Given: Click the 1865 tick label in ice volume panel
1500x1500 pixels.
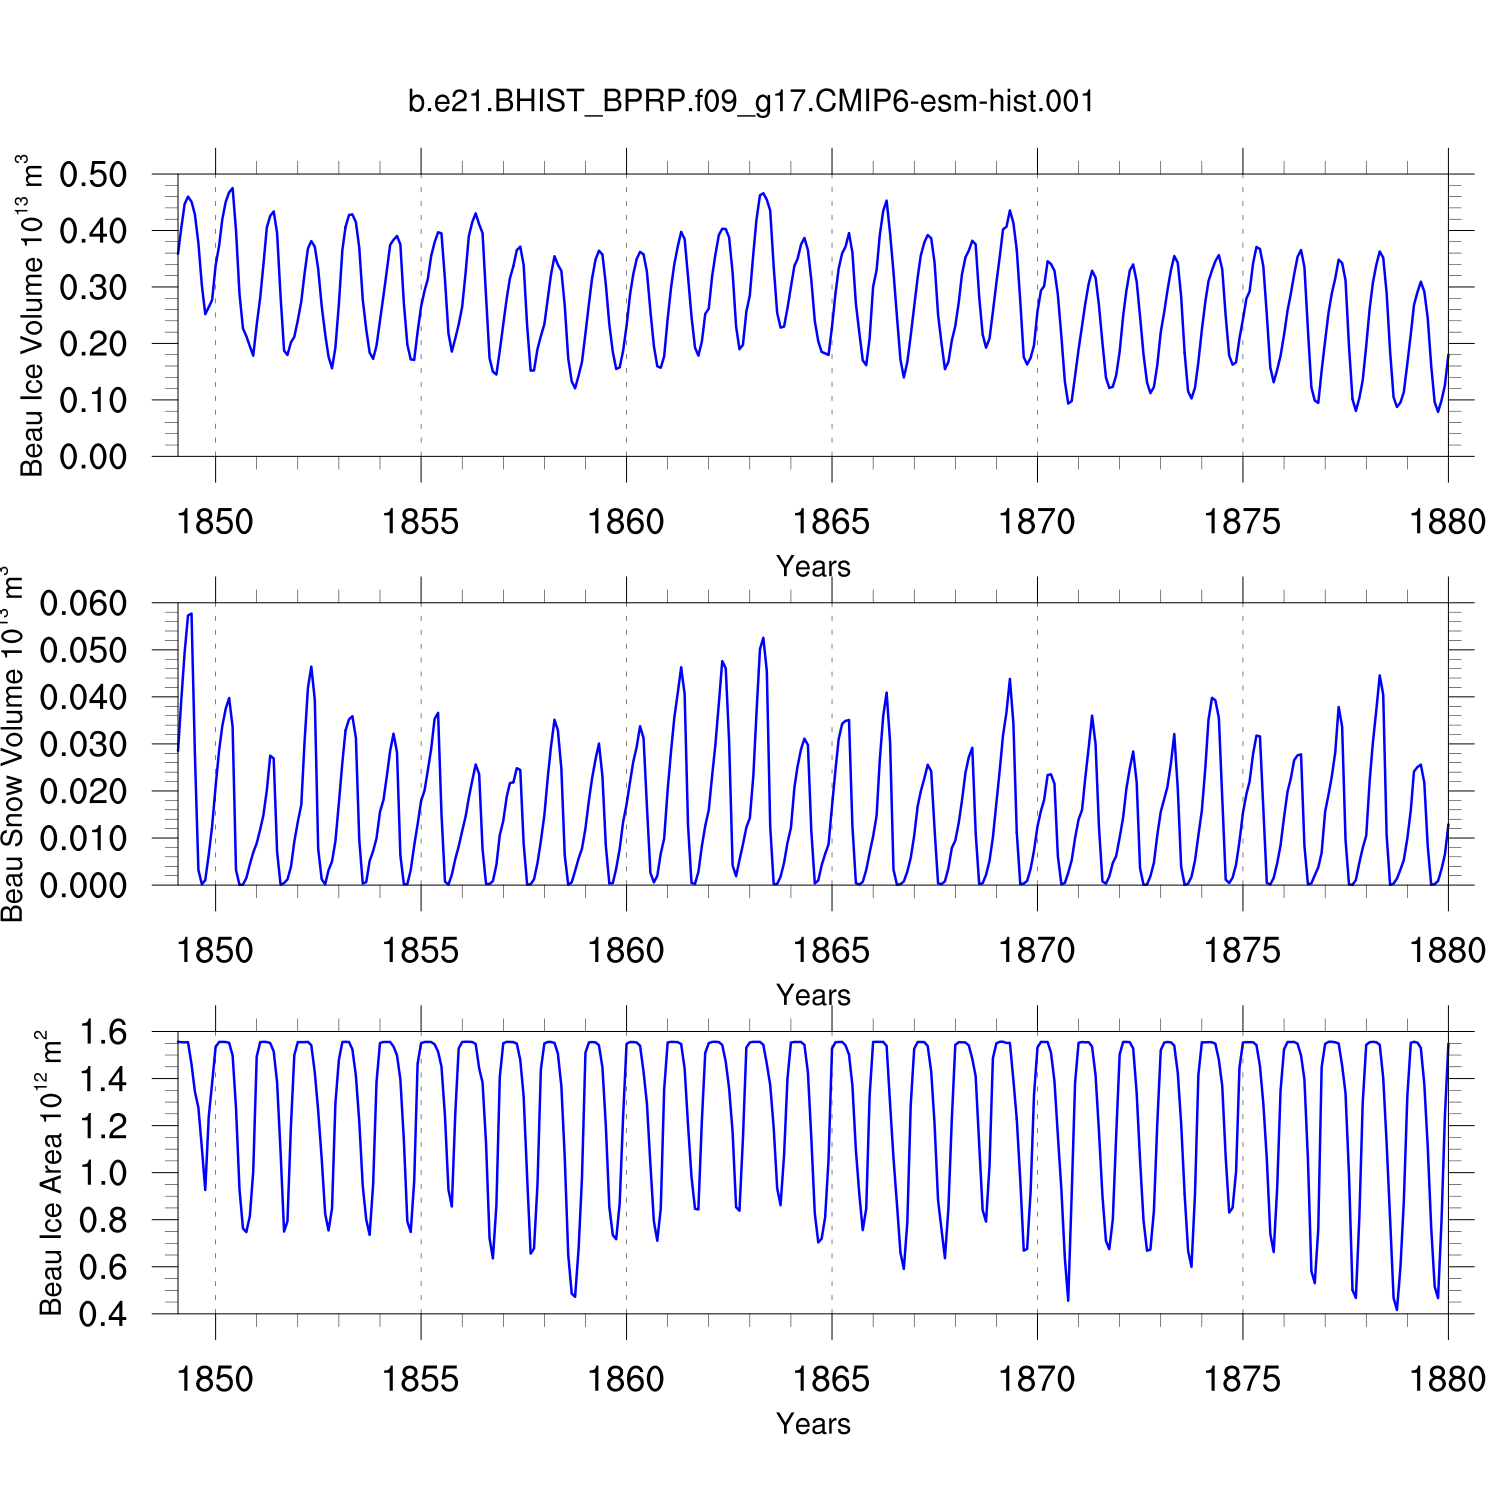Looking at the screenshot, I should 831,522.
